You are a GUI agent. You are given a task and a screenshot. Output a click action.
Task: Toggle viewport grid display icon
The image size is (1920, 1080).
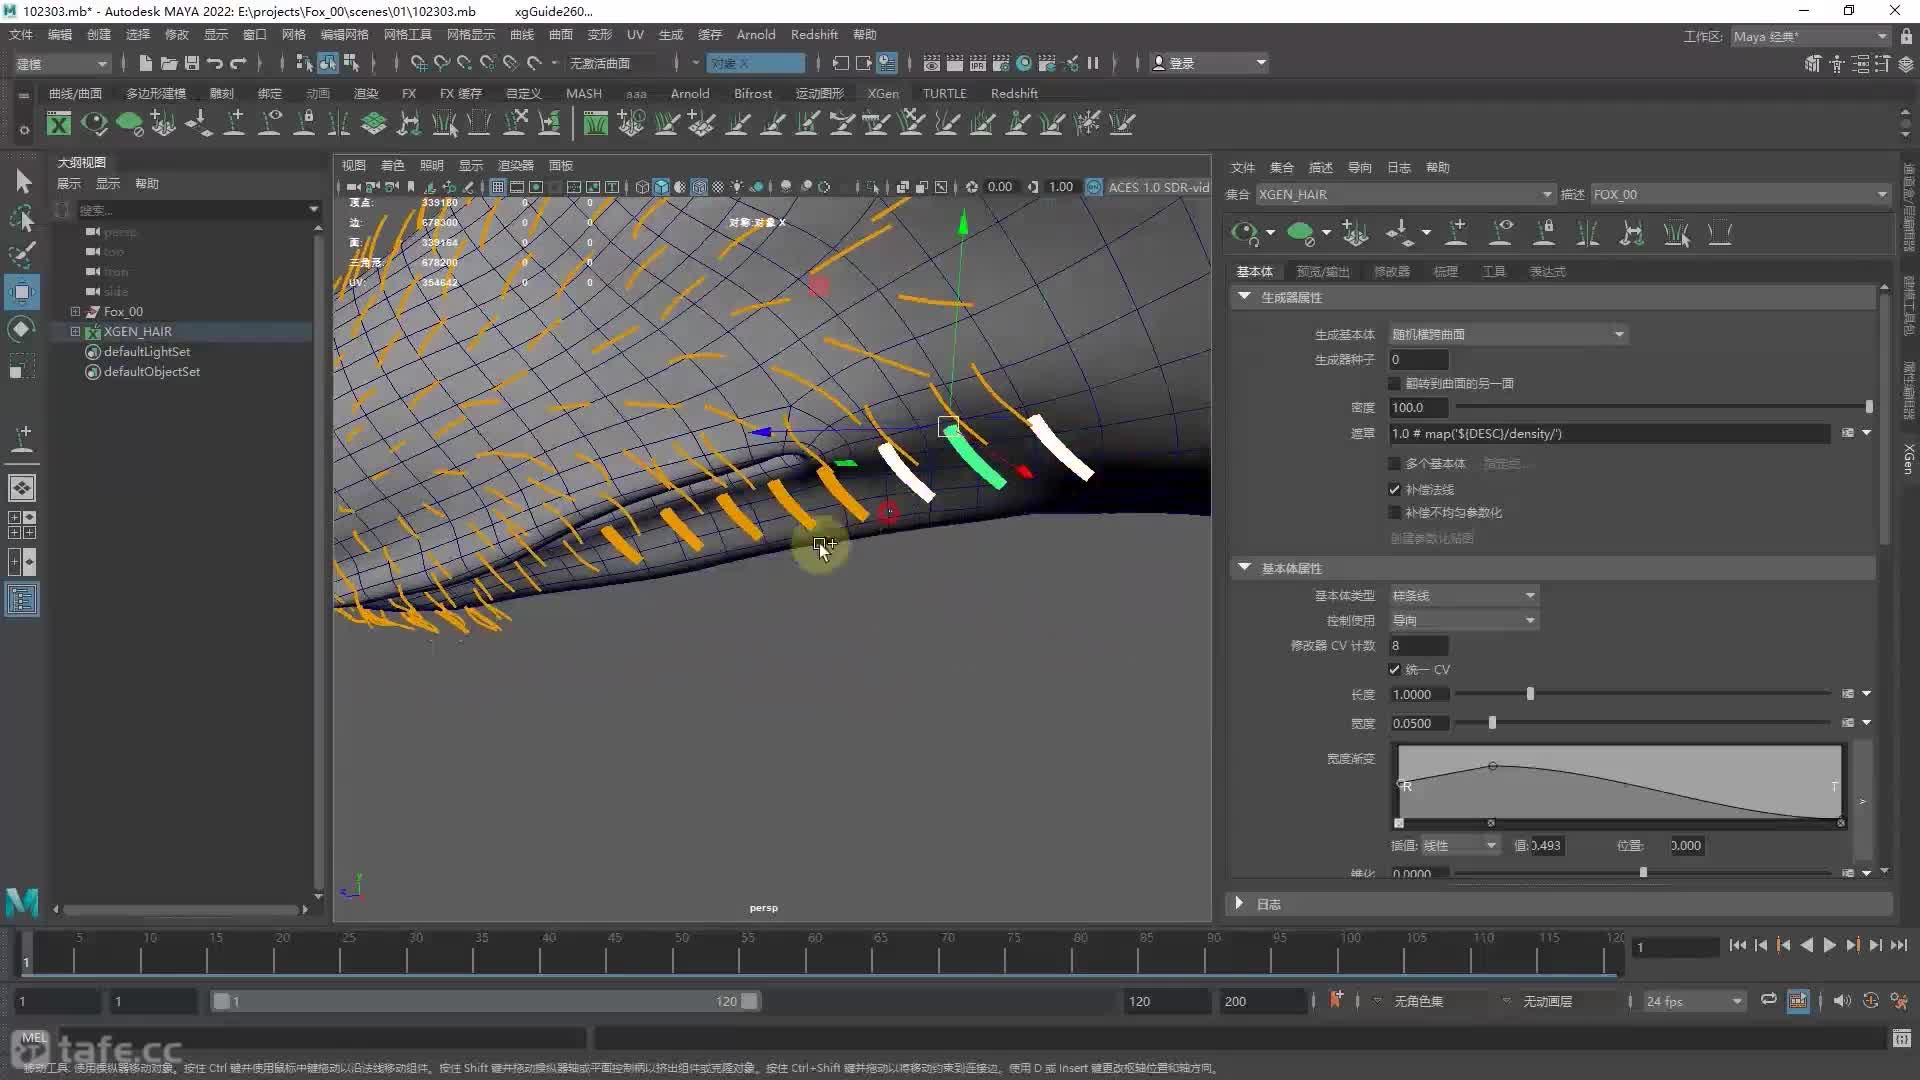click(497, 187)
